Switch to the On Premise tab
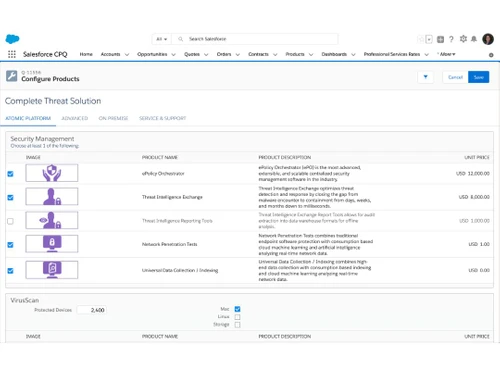The width and height of the screenshot is (500, 375). coord(113,118)
